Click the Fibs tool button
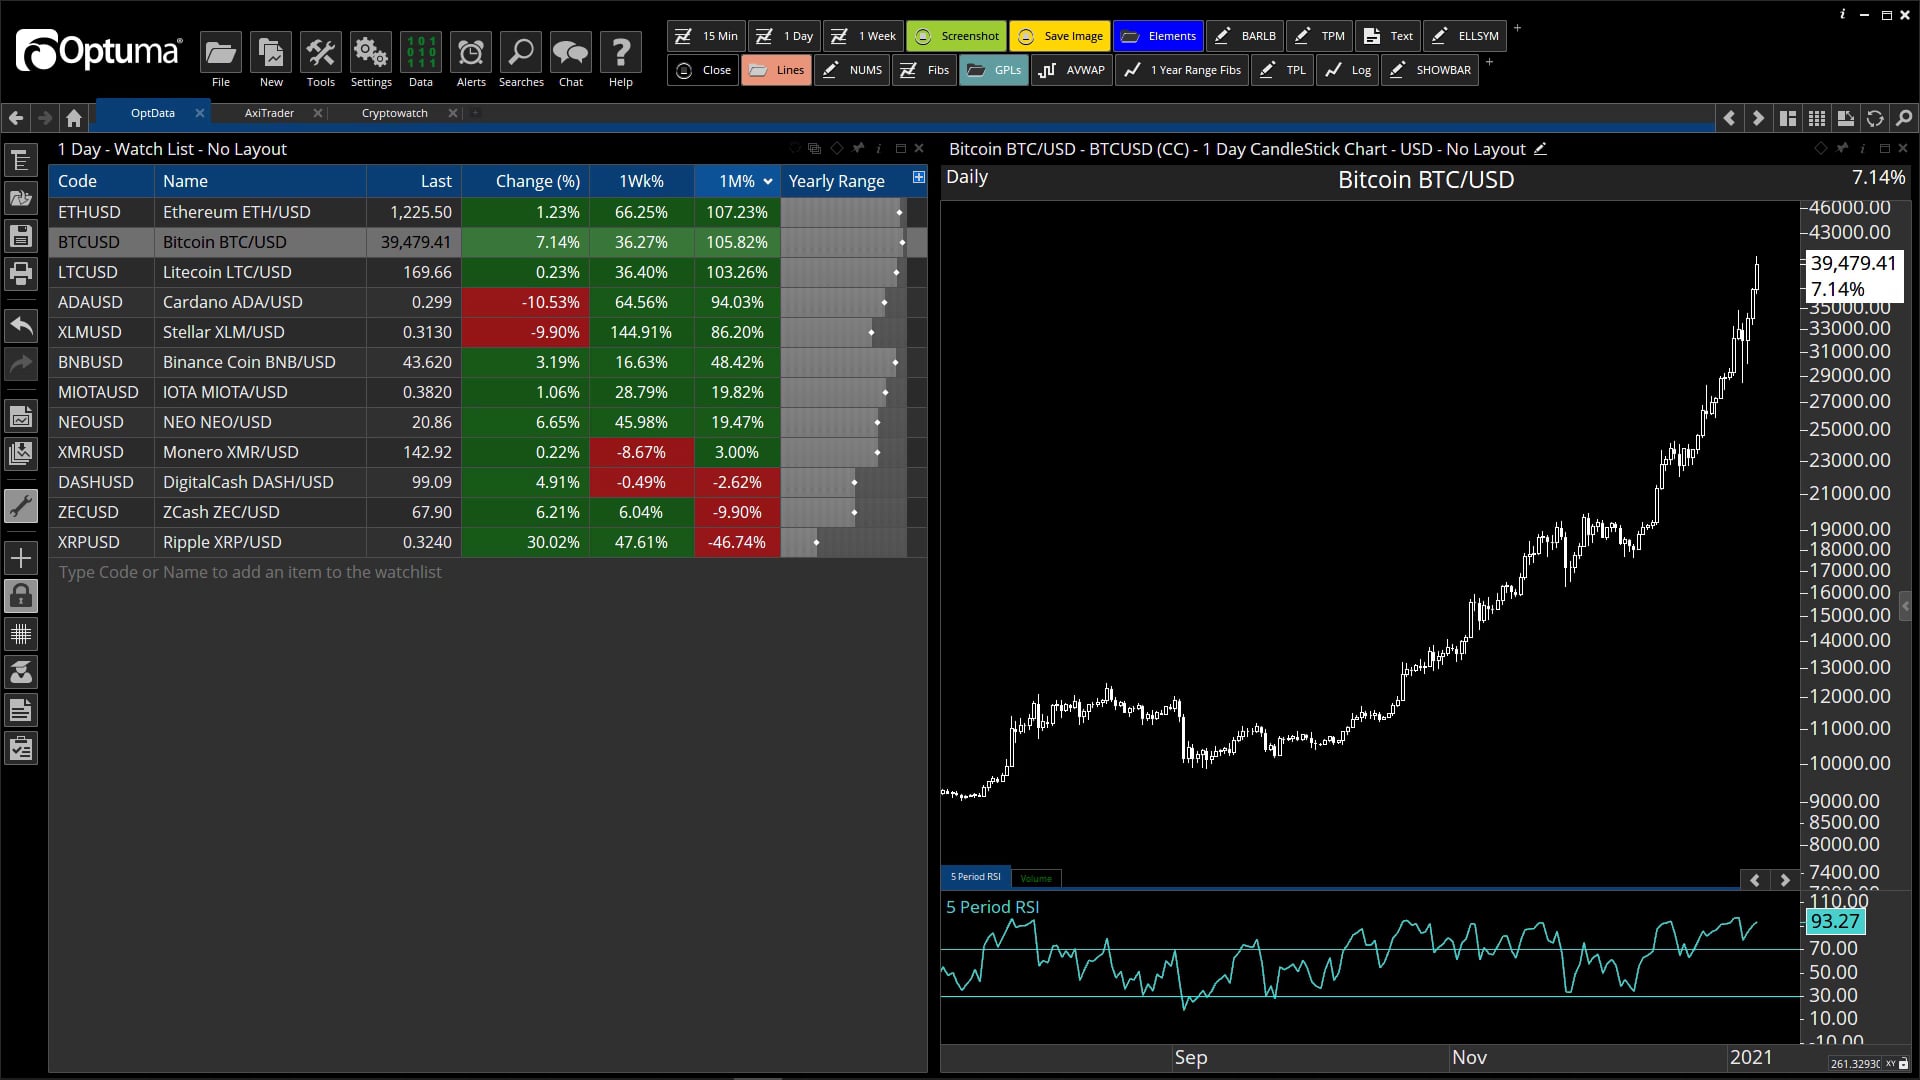1920x1080 pixels. tap(925, 70)
